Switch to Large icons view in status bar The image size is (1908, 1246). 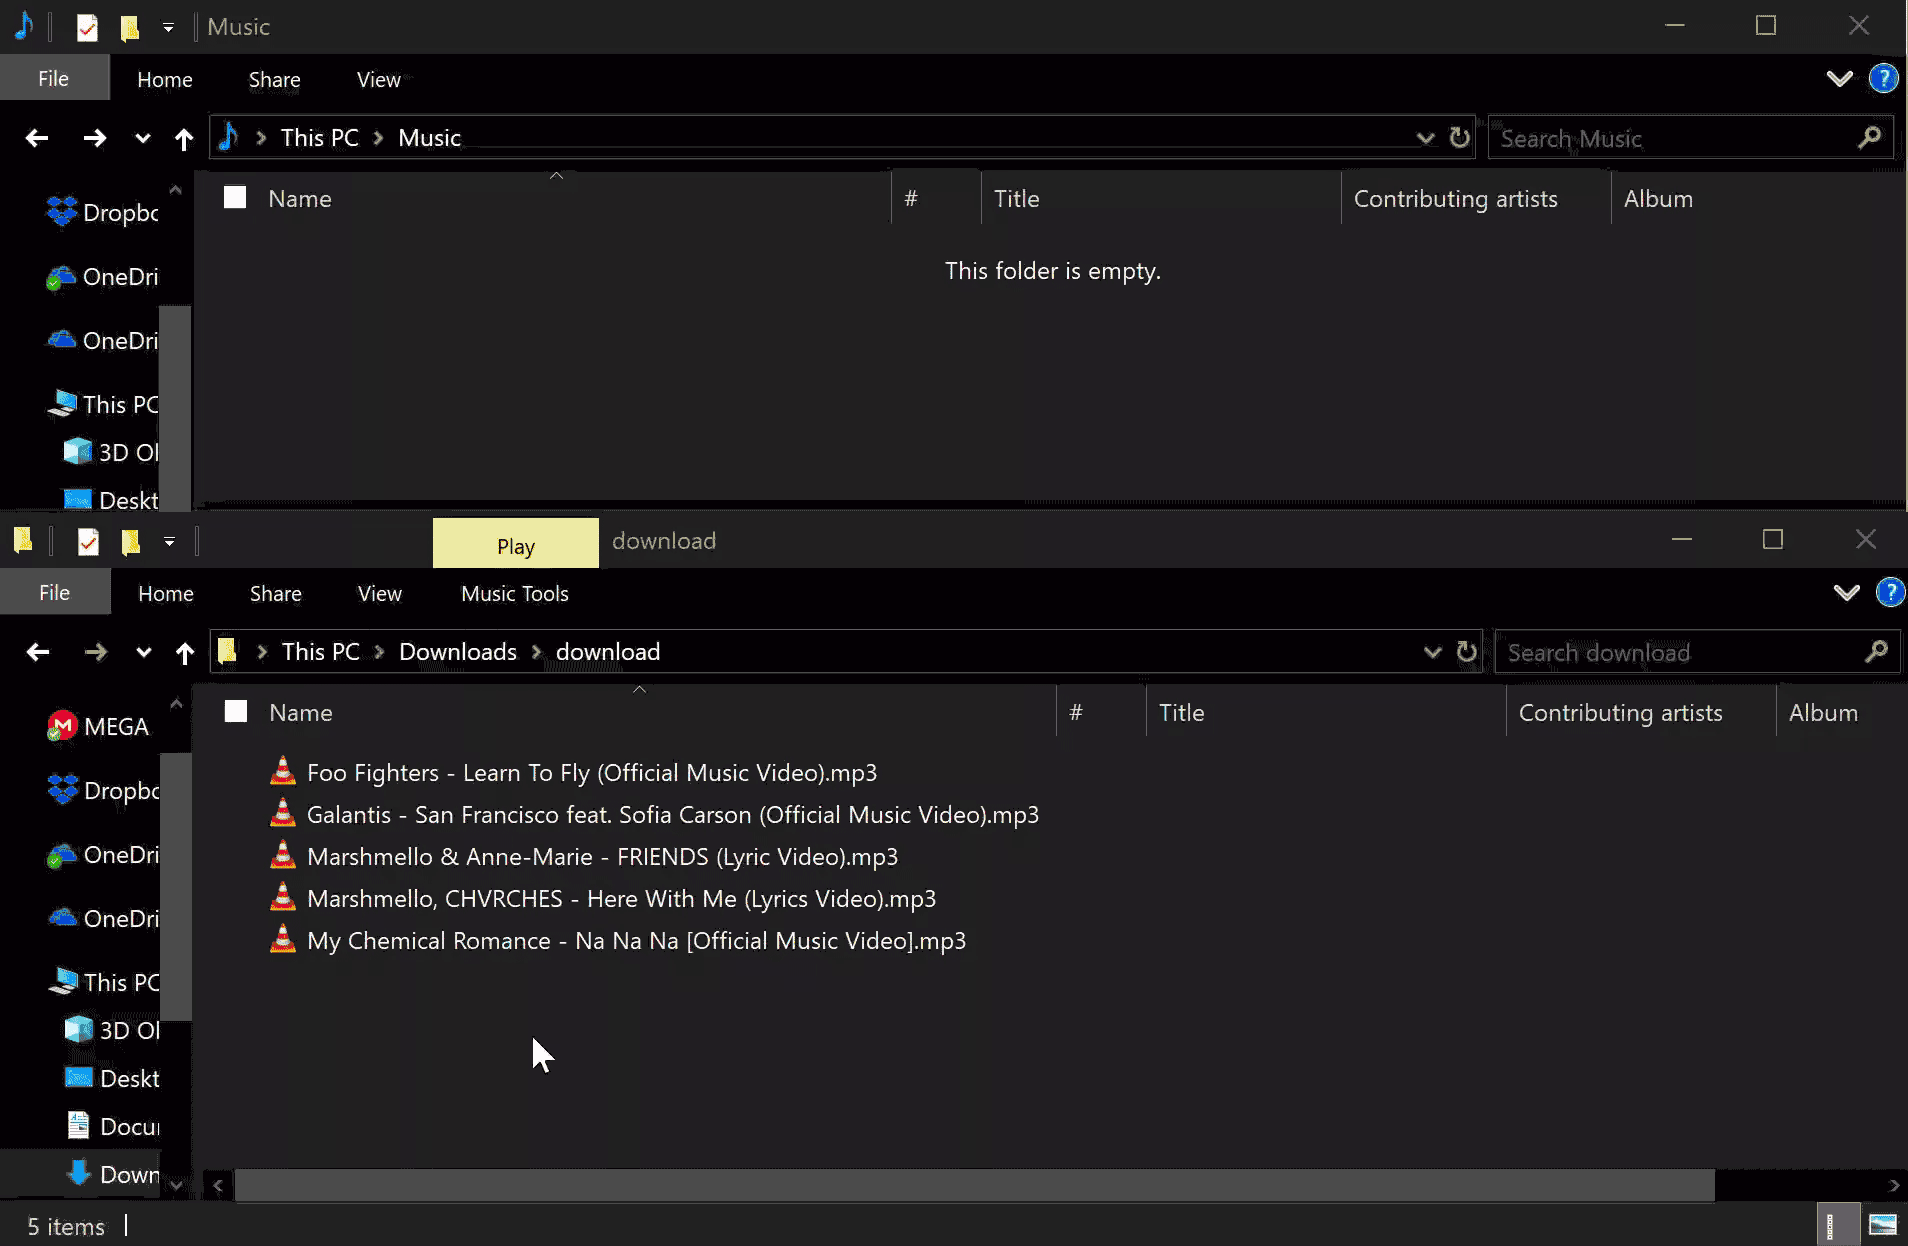(1882, 1225)
